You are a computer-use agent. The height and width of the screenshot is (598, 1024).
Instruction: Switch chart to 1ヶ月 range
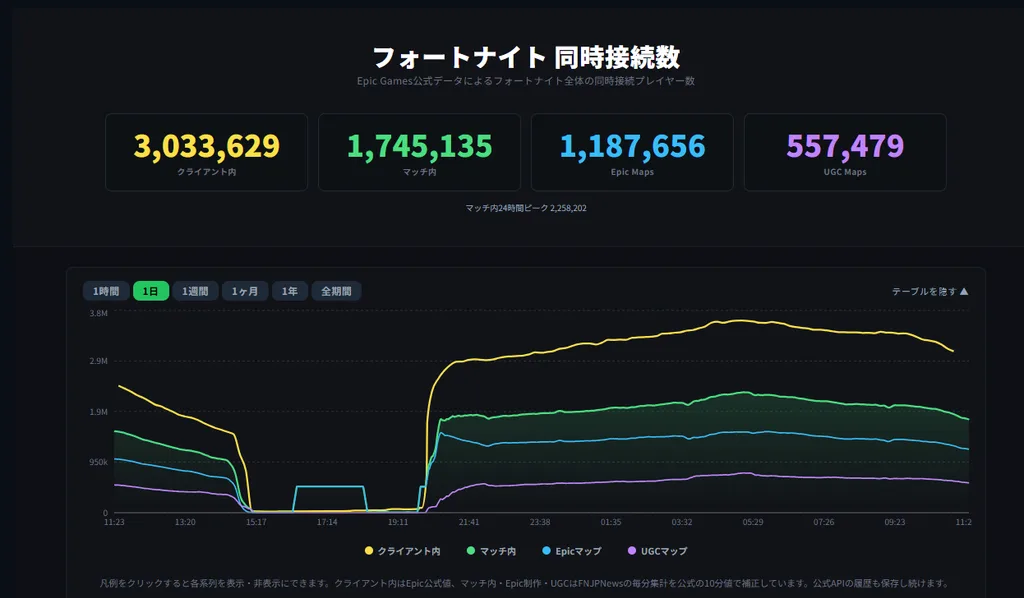[x=245, y=291]
